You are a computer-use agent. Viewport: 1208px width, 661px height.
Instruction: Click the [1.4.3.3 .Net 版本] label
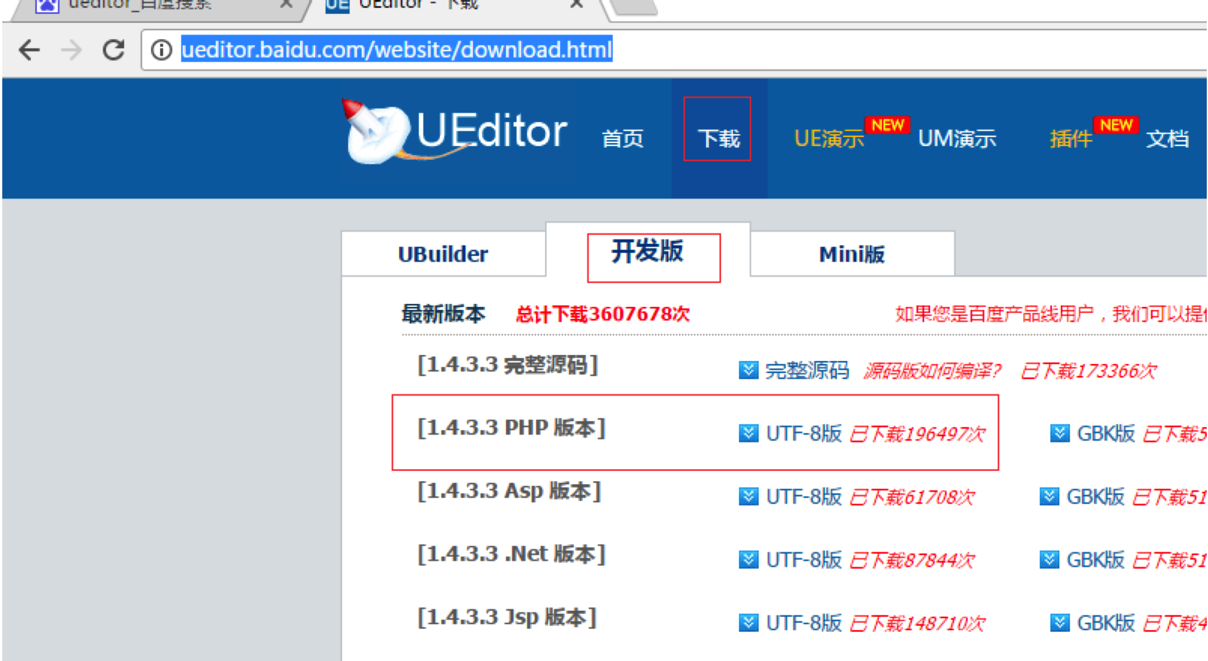coord(511,555)
